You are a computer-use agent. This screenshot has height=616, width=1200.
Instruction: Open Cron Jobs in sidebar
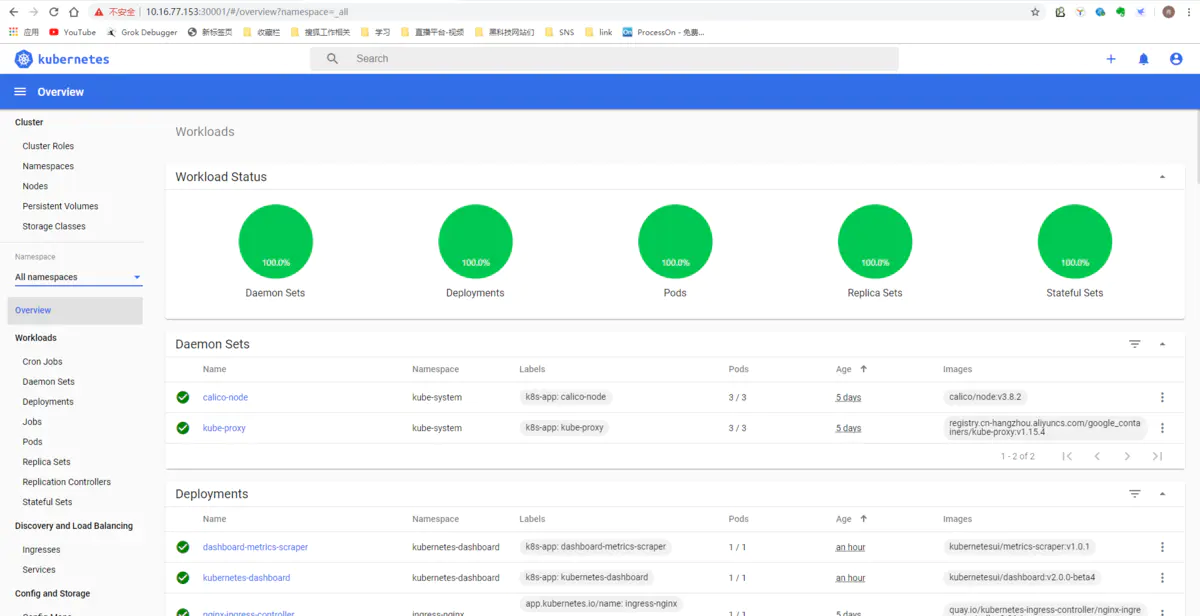(x=42, y=362)
